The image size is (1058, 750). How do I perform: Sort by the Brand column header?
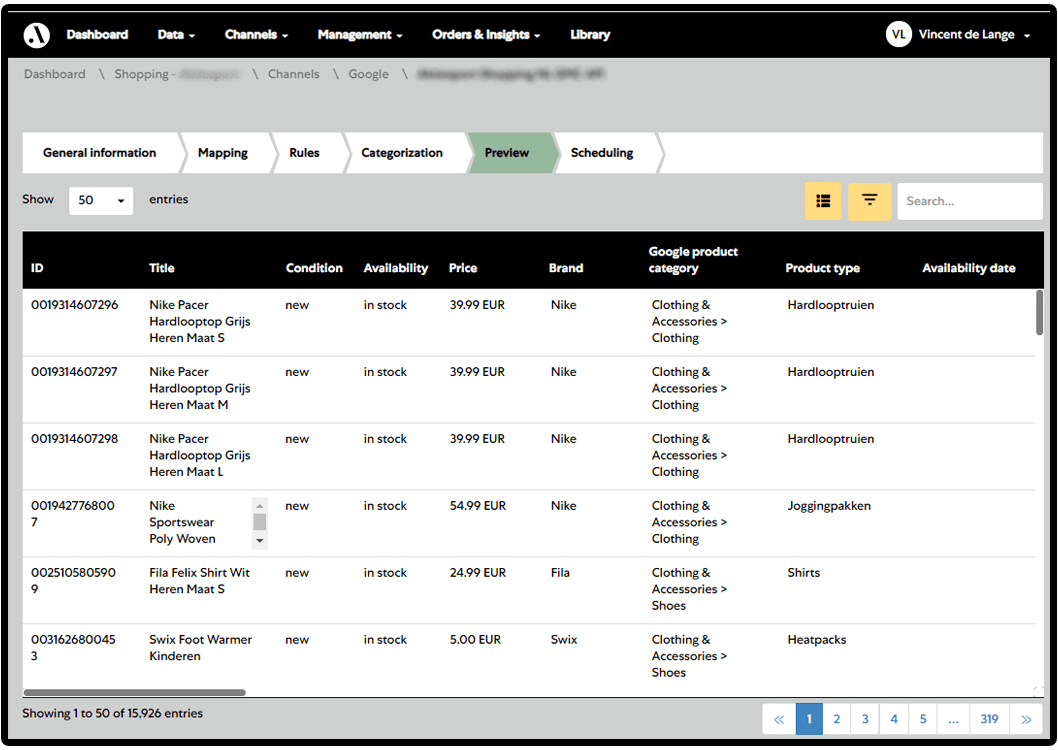[x=565, y=268]
